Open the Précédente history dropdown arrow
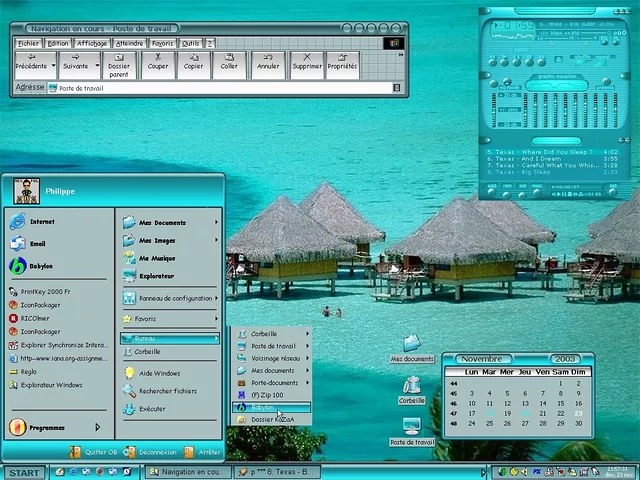 pos(49,66)
